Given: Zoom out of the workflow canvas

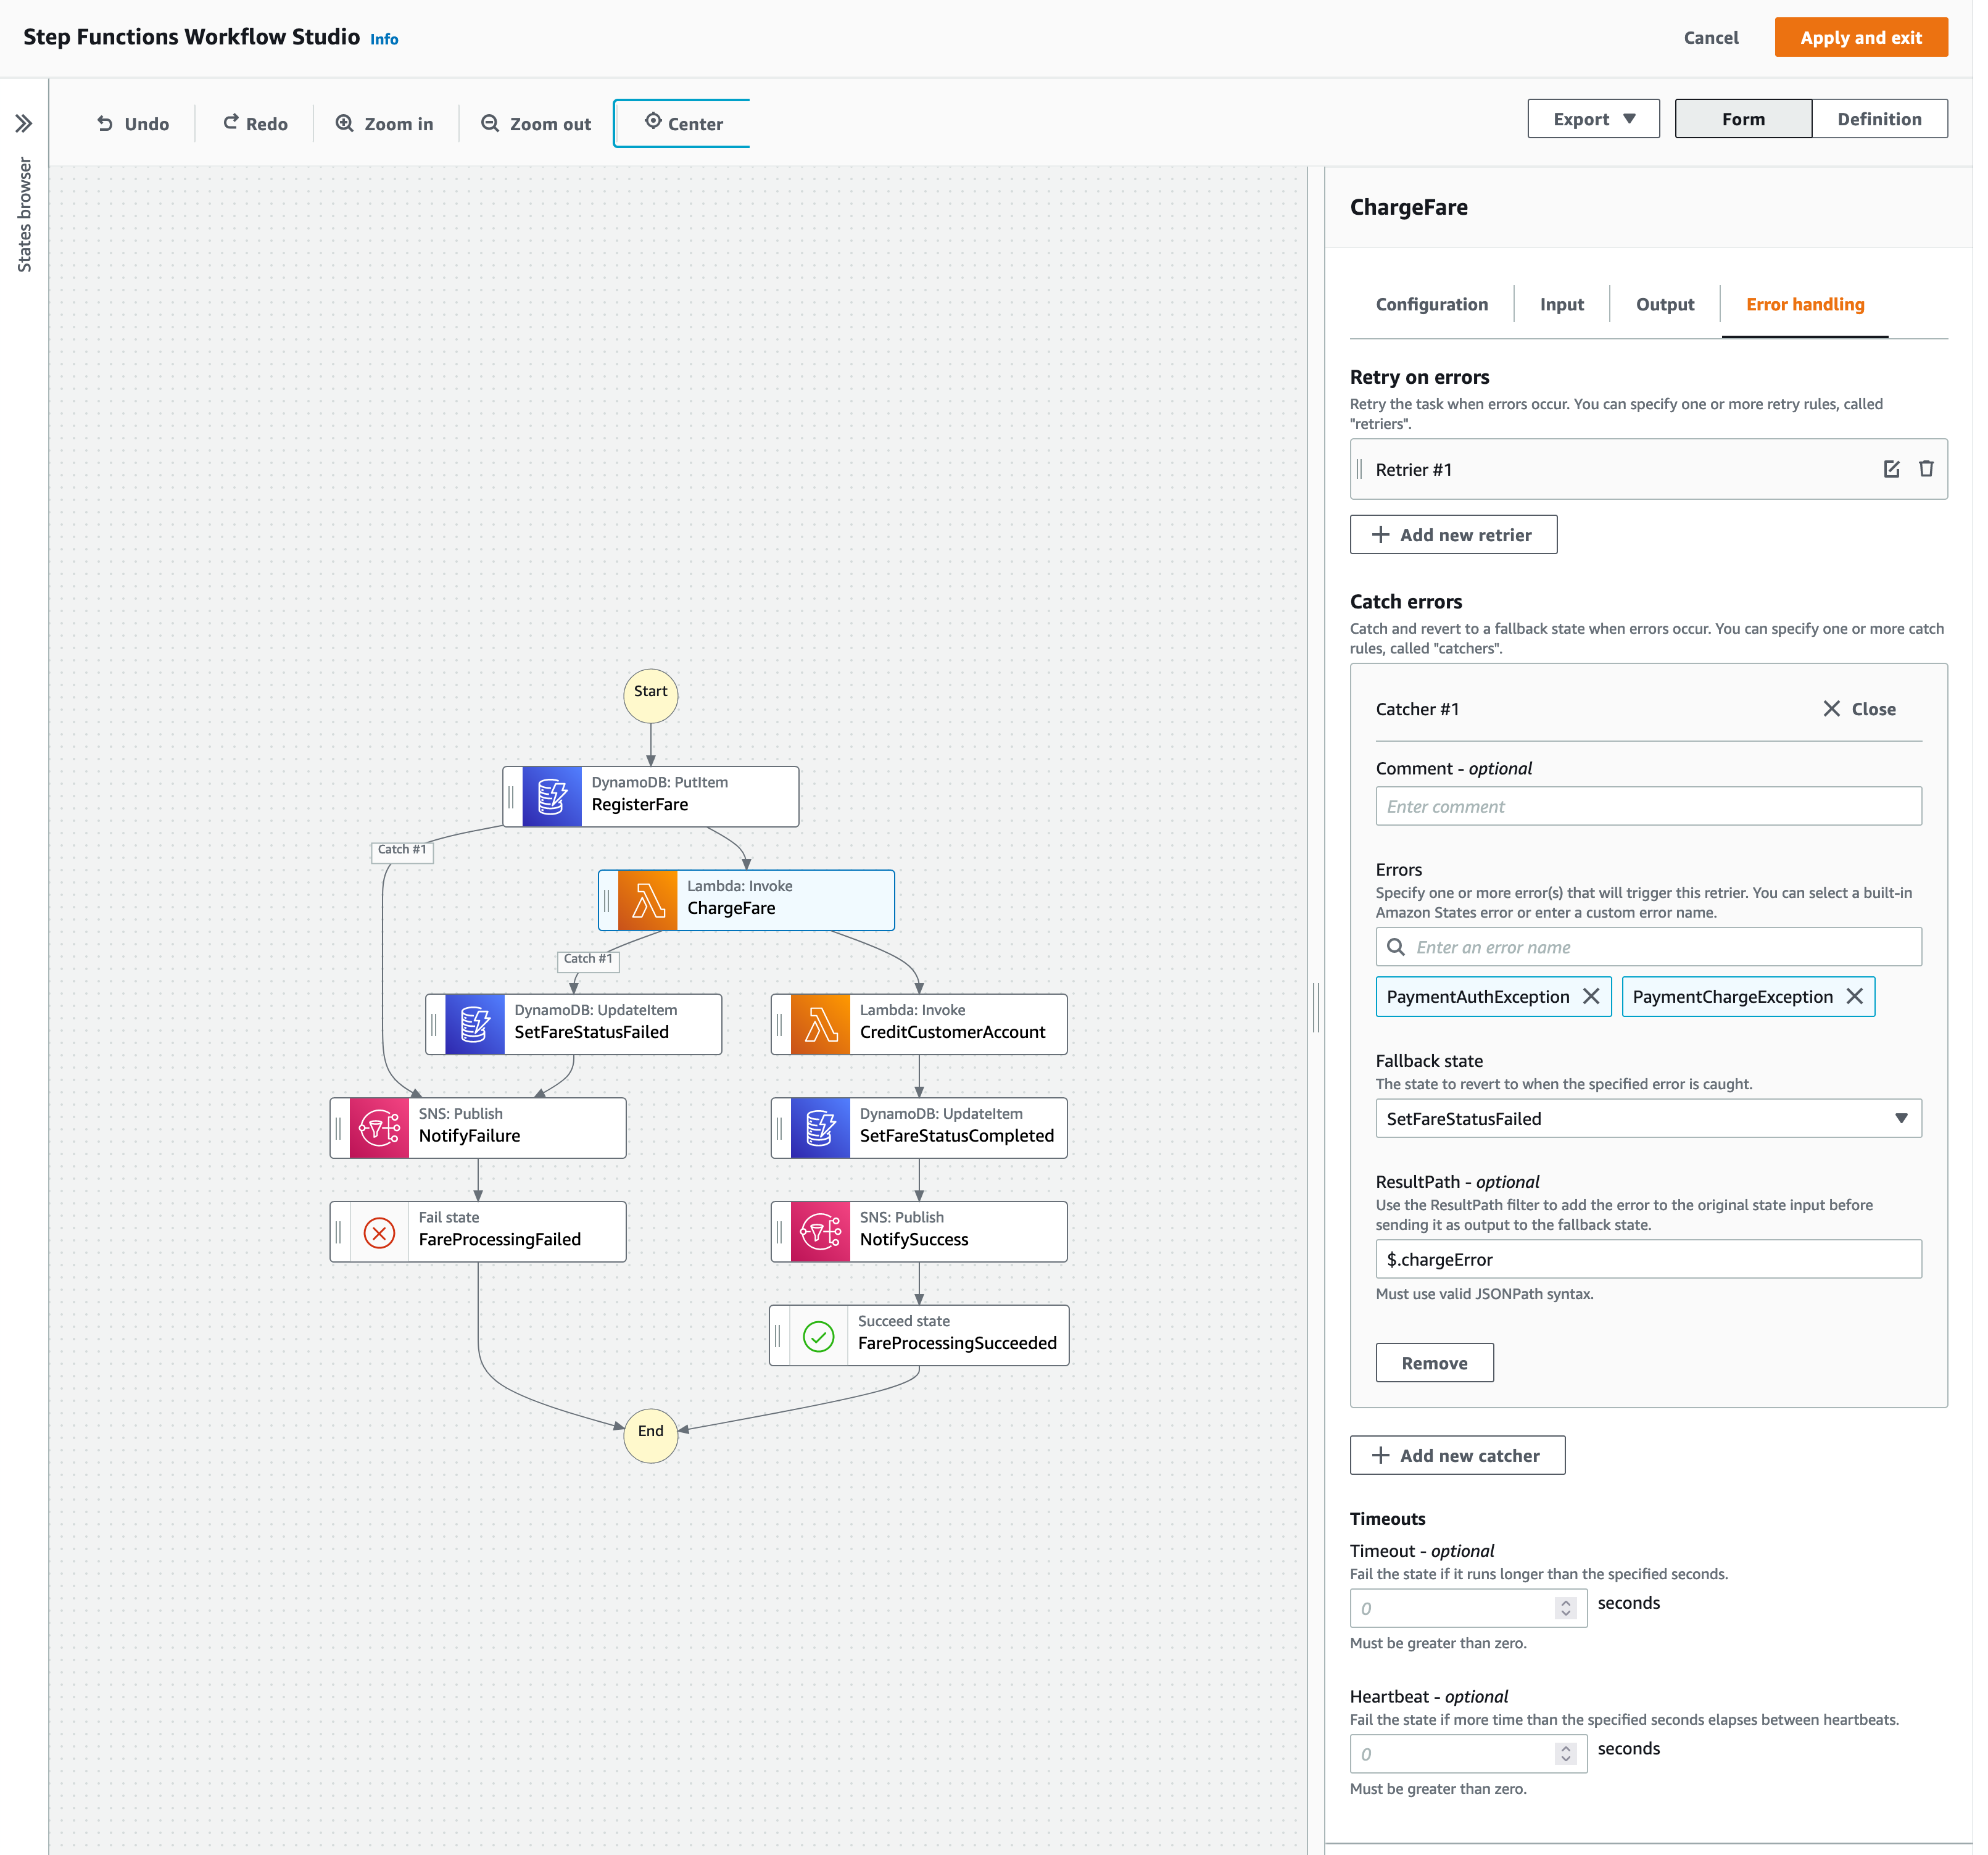Looking at the screenshot, I should (537, 124).
